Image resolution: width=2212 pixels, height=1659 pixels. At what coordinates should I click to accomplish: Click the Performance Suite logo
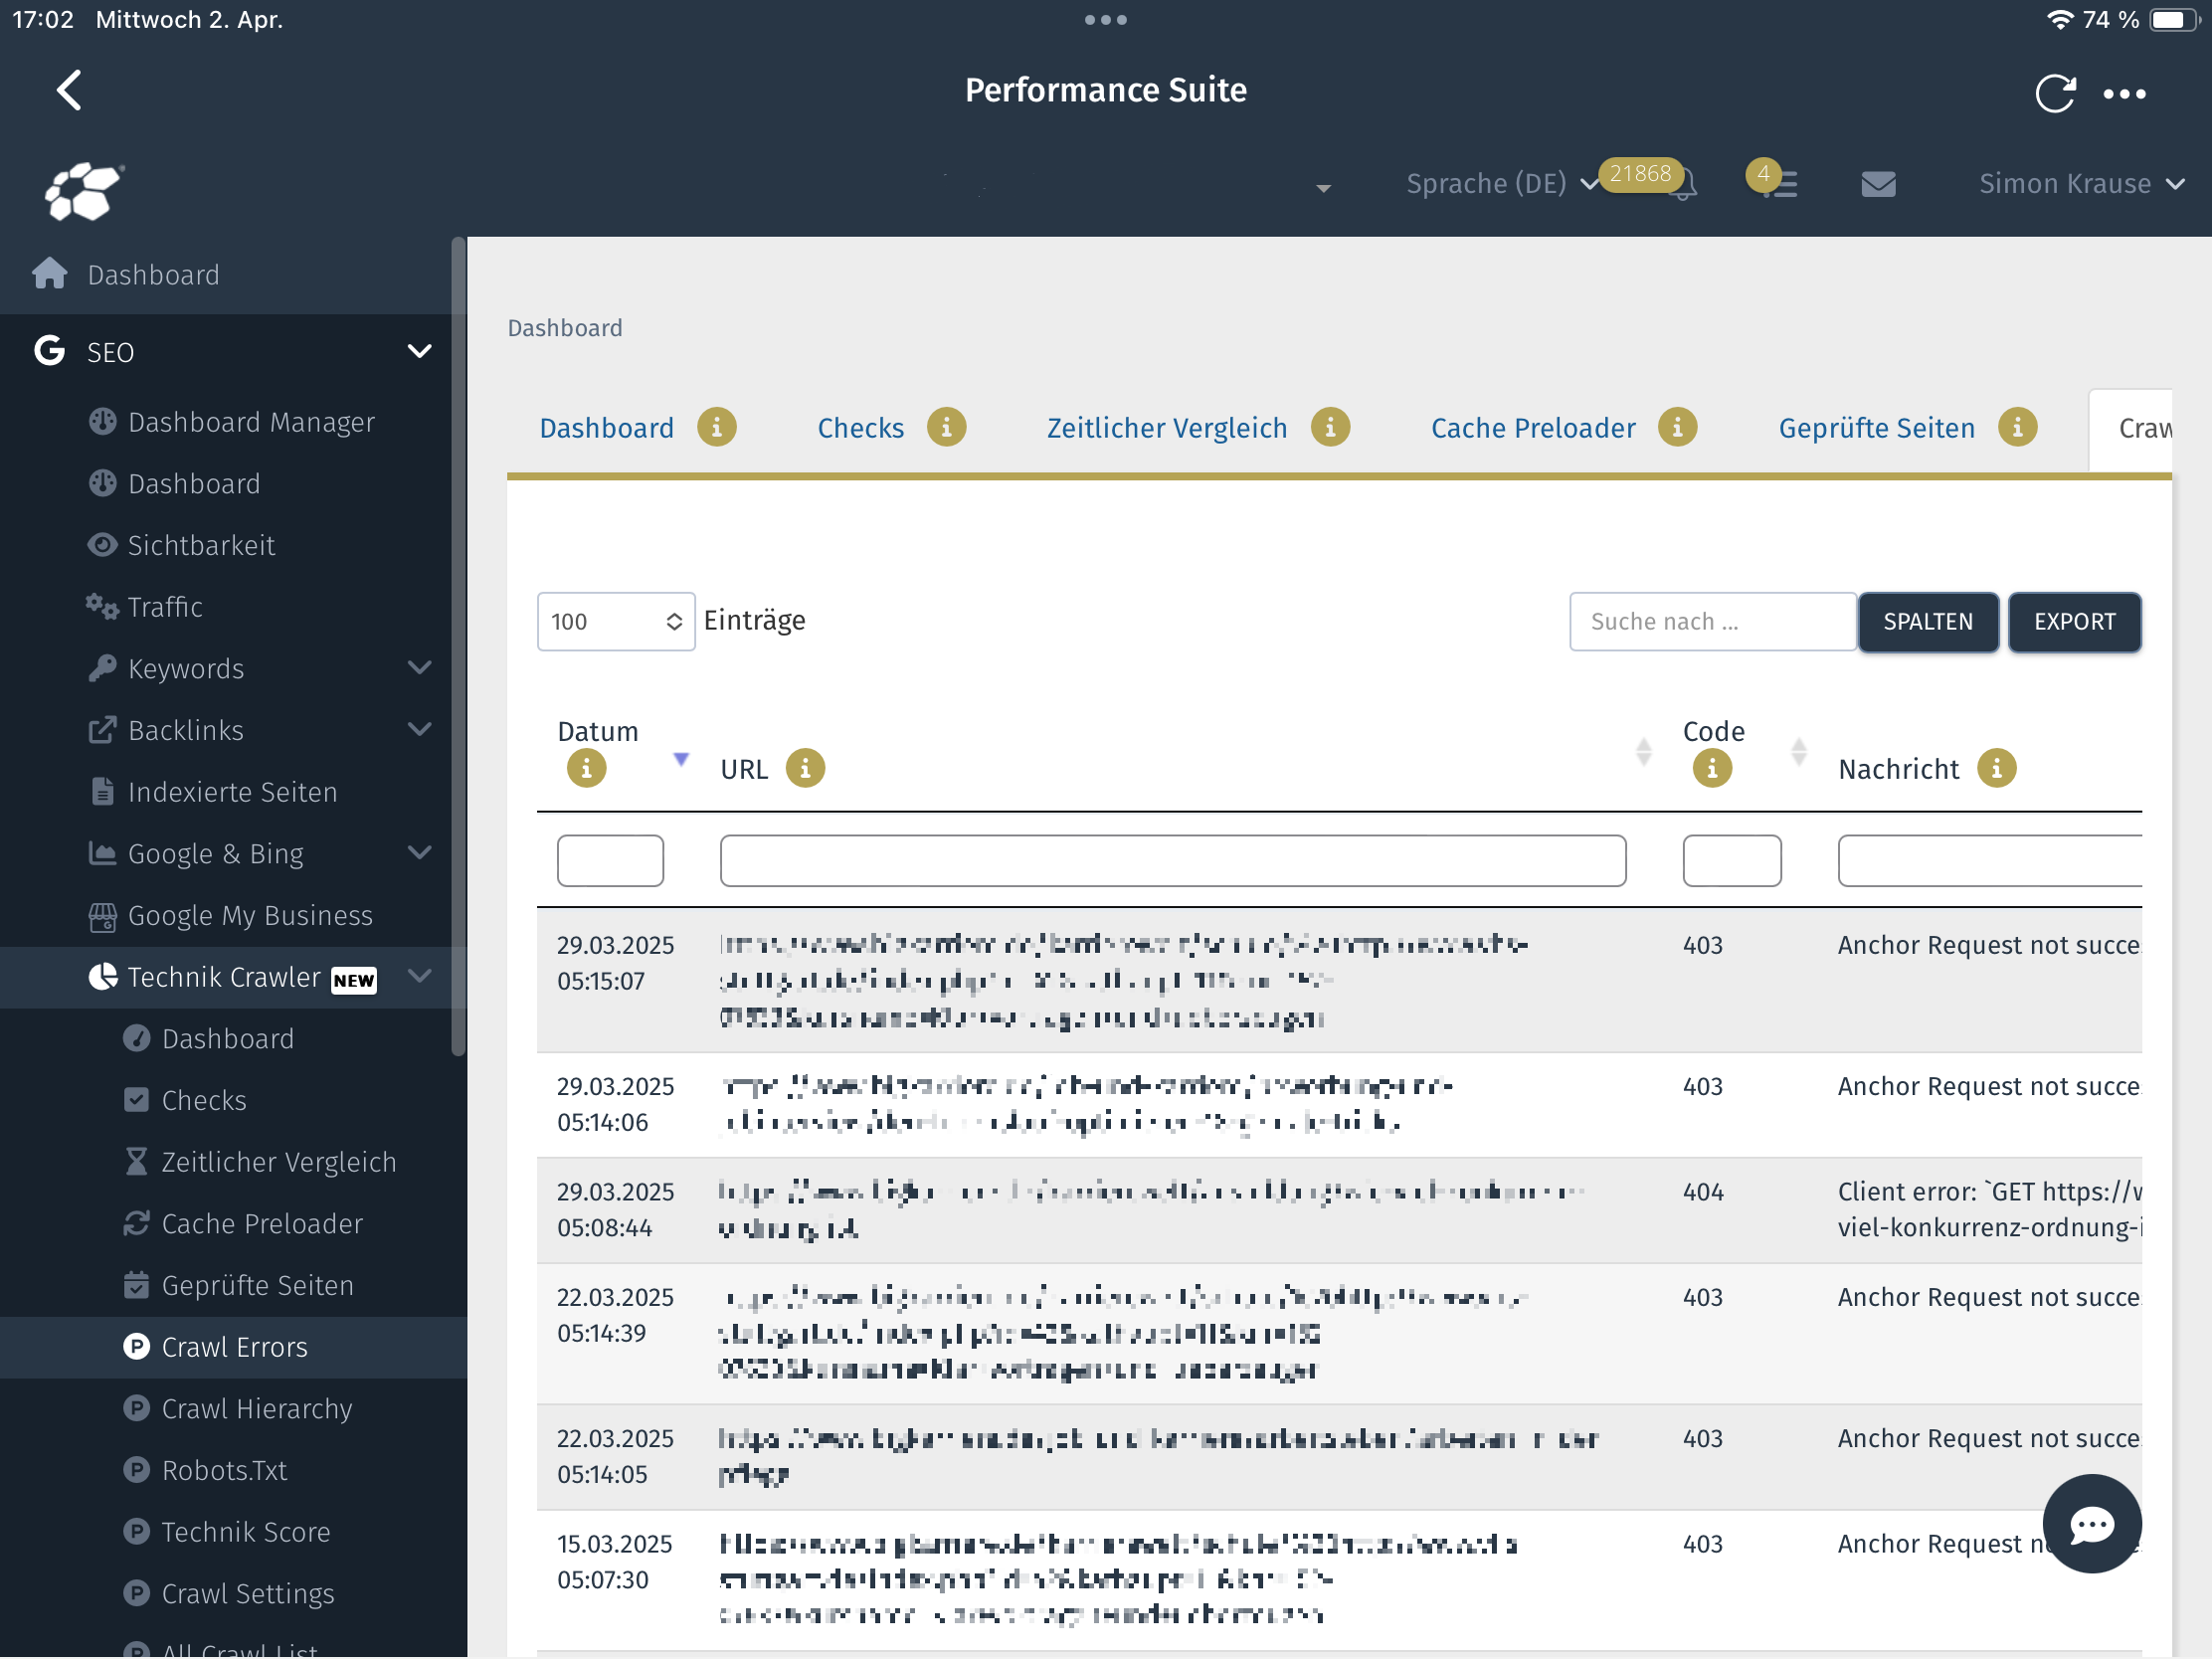[84, 191]
